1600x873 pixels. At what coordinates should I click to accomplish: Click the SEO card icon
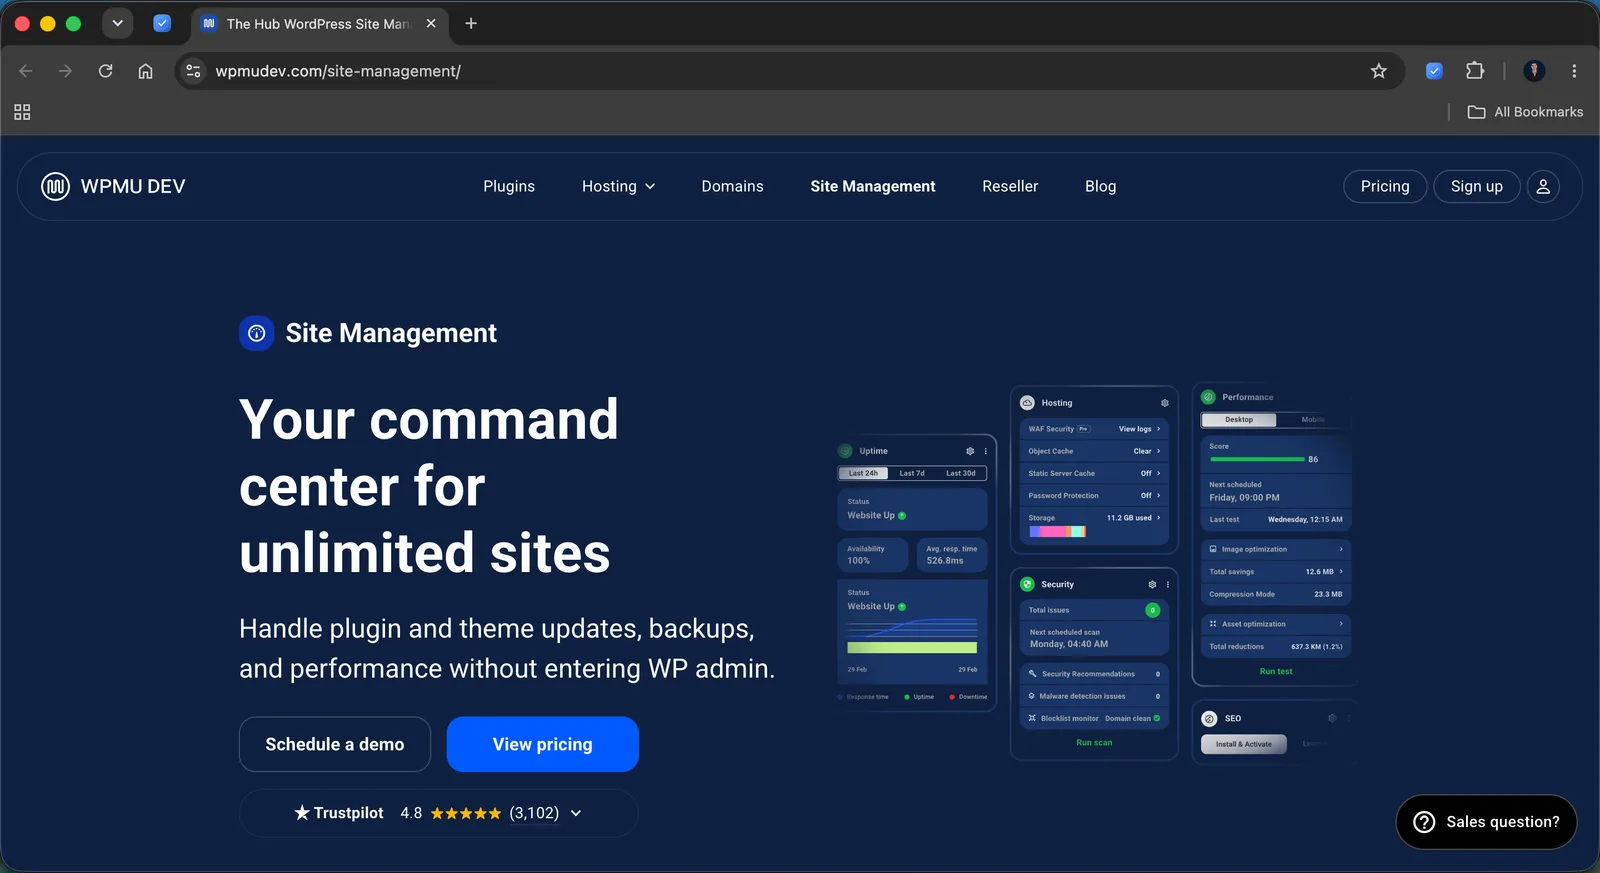click(x=1209, y=718)
